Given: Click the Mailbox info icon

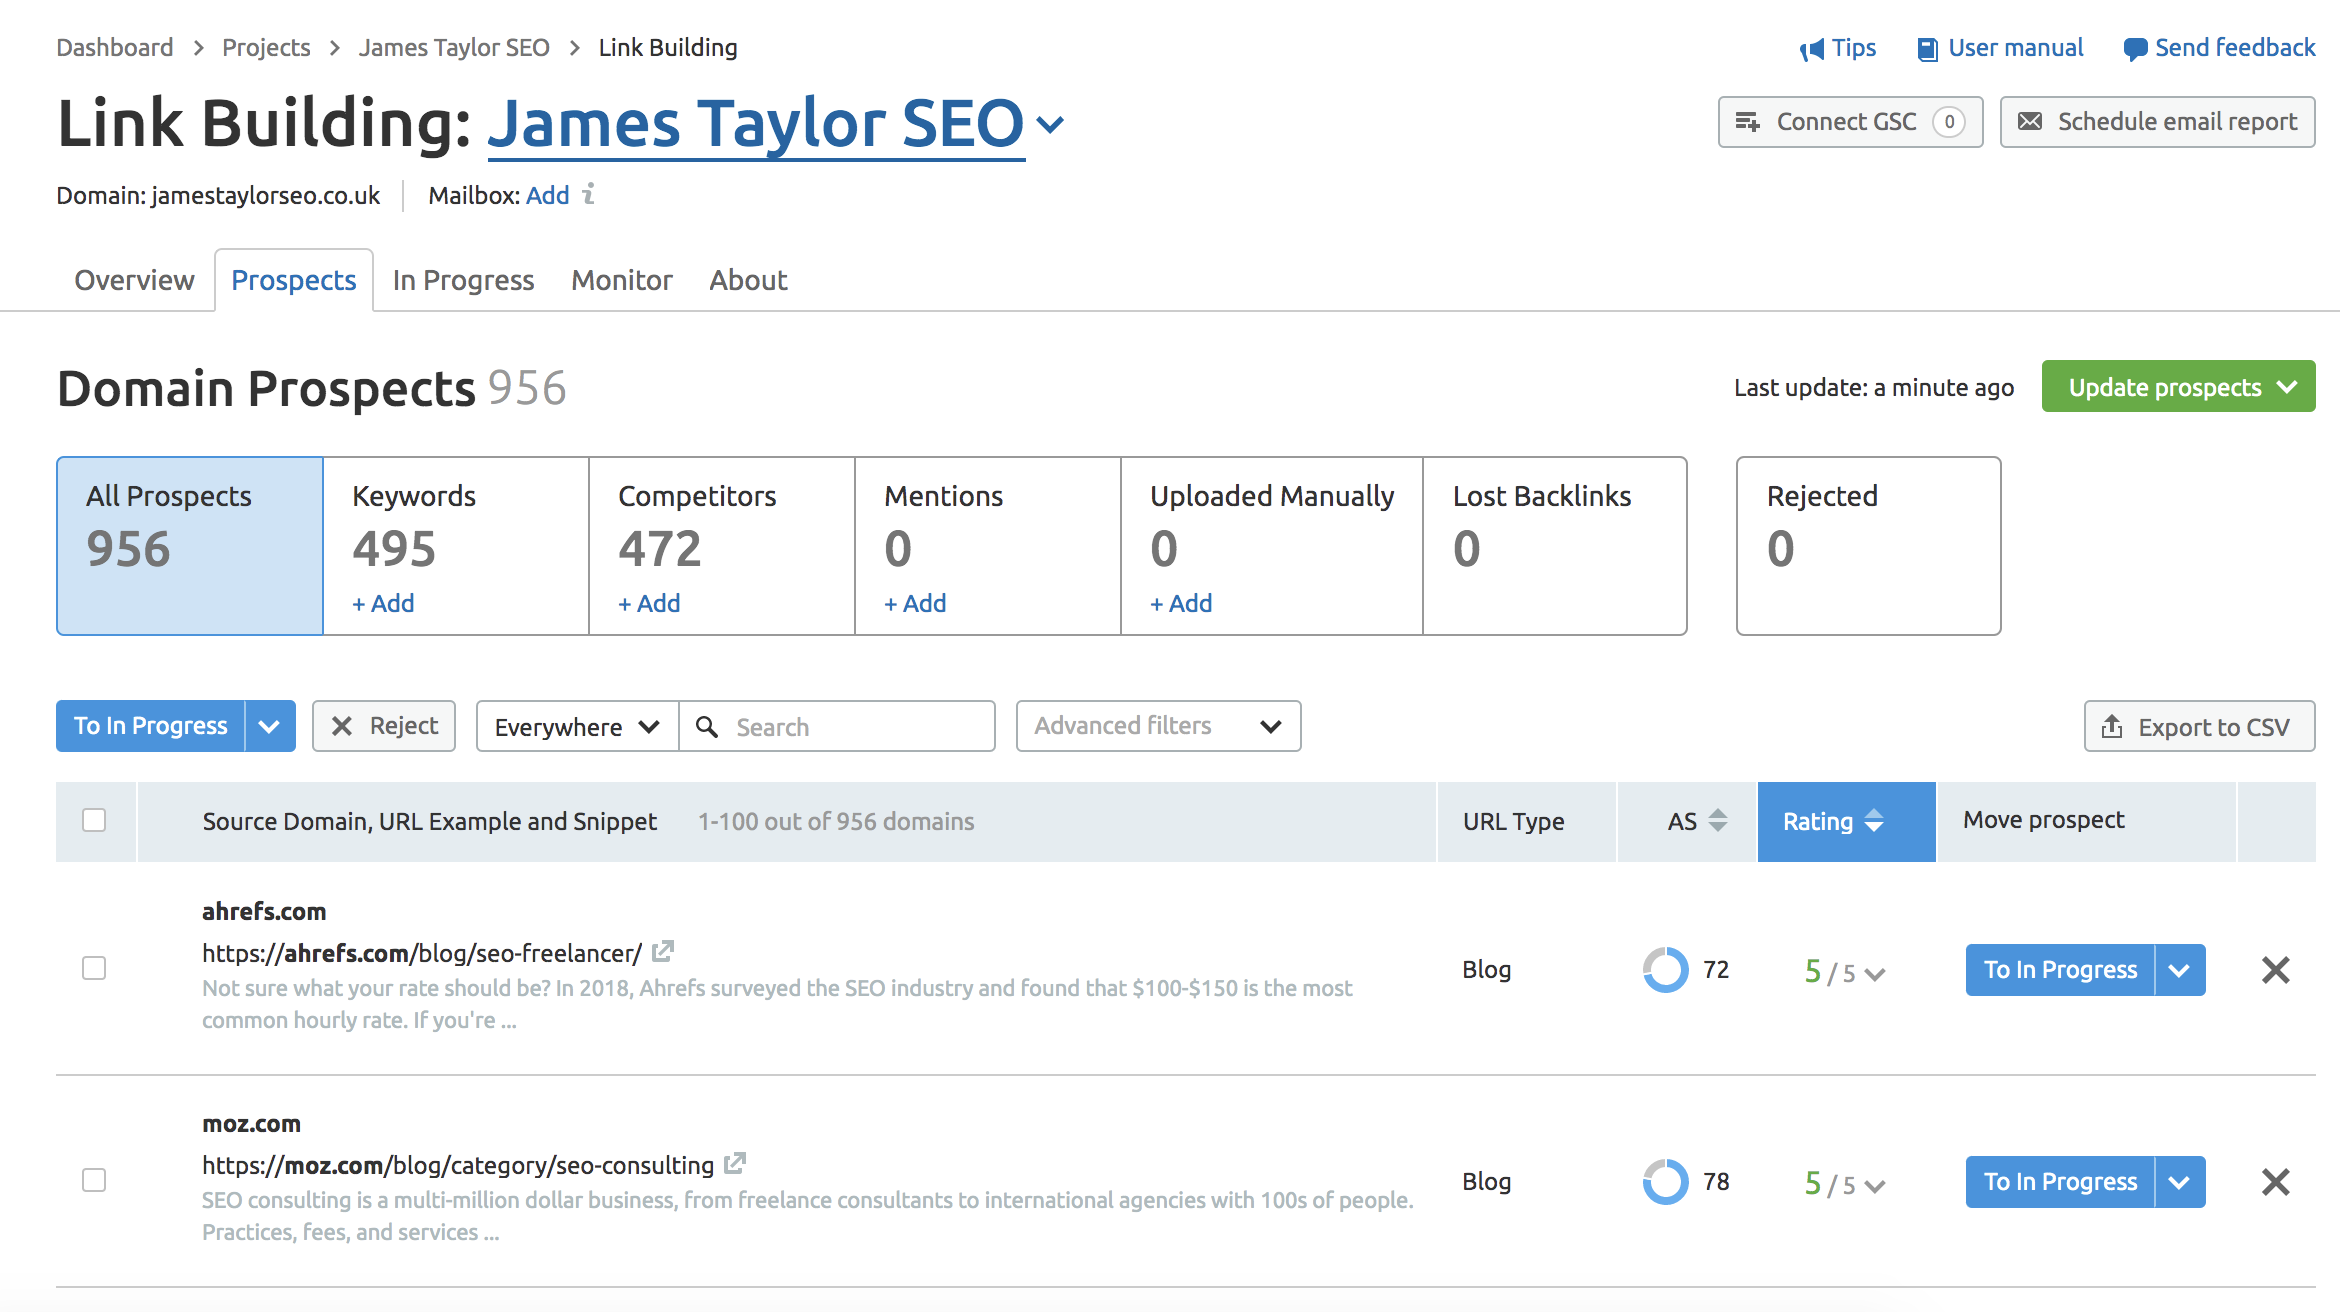Looking at the screenshot, I should point(589,194).
